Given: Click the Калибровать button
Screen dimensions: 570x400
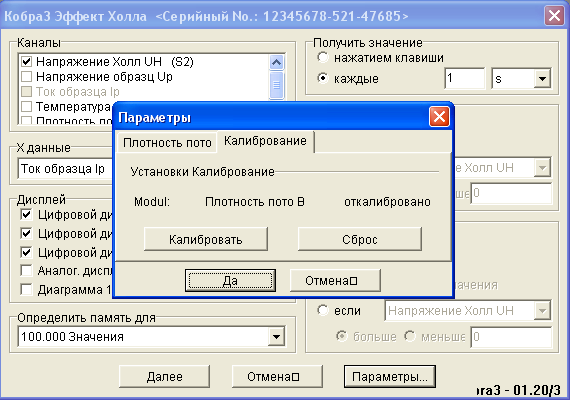Looking at the screenshot, I should 206,239.
